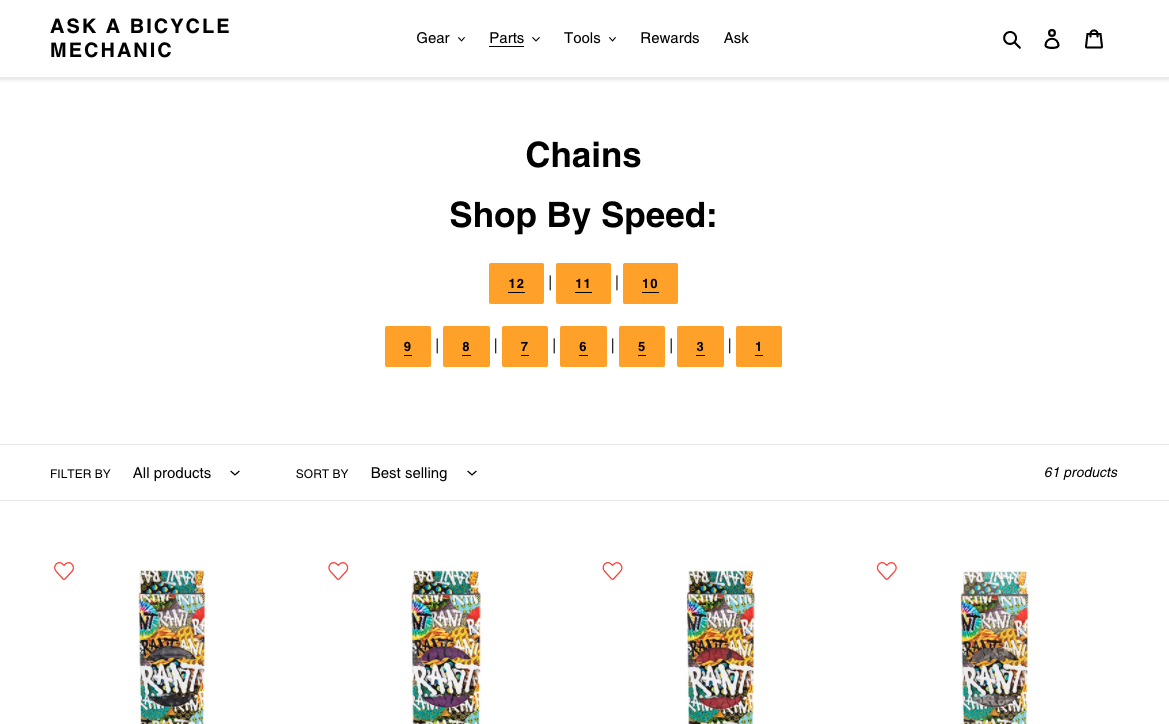Toggle wishlist heart on third product

click(x=612, y=570)
